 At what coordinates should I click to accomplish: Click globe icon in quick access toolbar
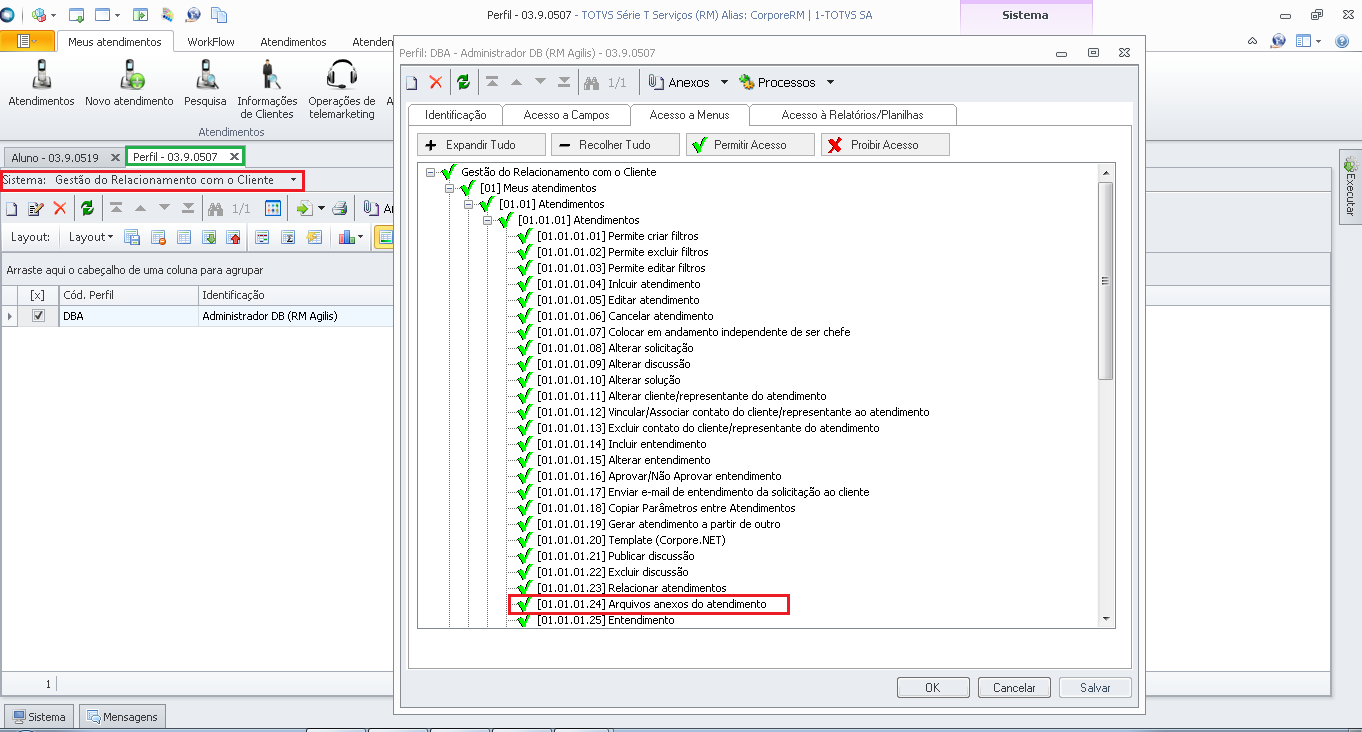tap(193, 15)
